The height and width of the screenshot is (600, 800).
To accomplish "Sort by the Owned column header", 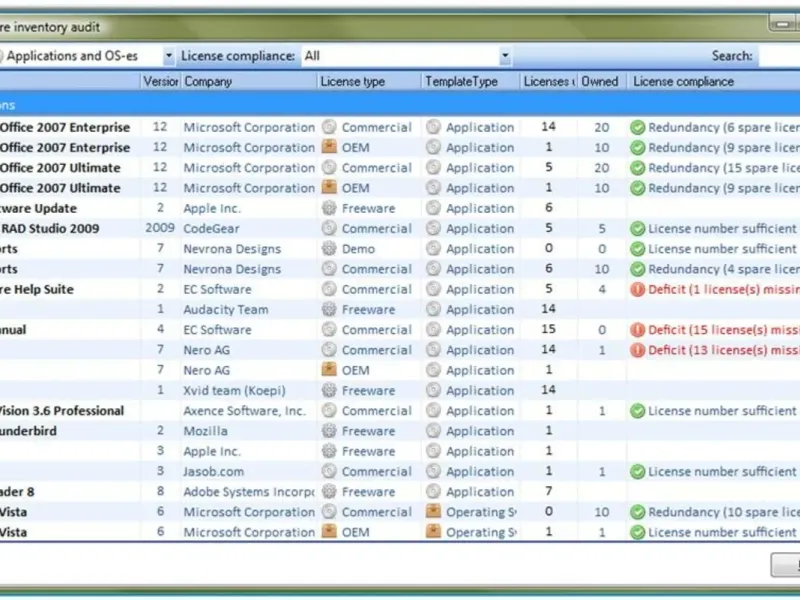I will 602,82.
